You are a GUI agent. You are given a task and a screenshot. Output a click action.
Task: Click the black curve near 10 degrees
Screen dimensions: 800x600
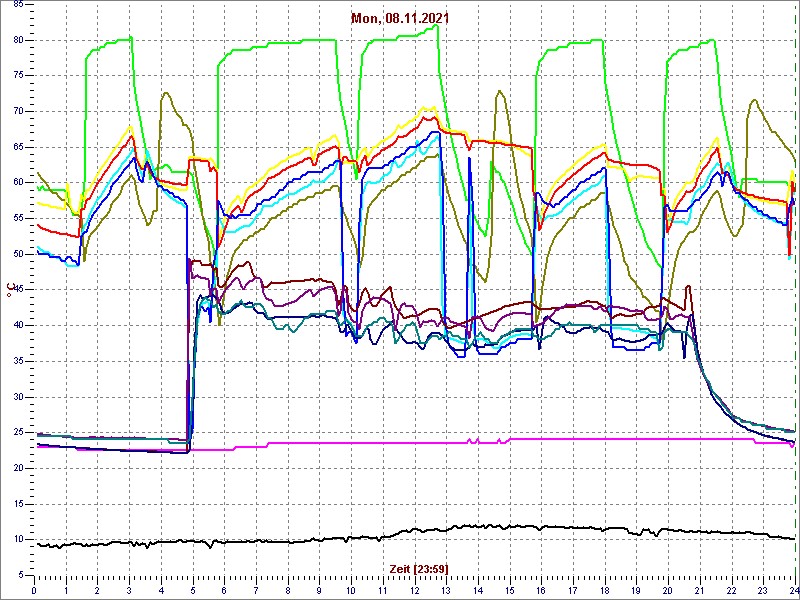pos(300,541)
